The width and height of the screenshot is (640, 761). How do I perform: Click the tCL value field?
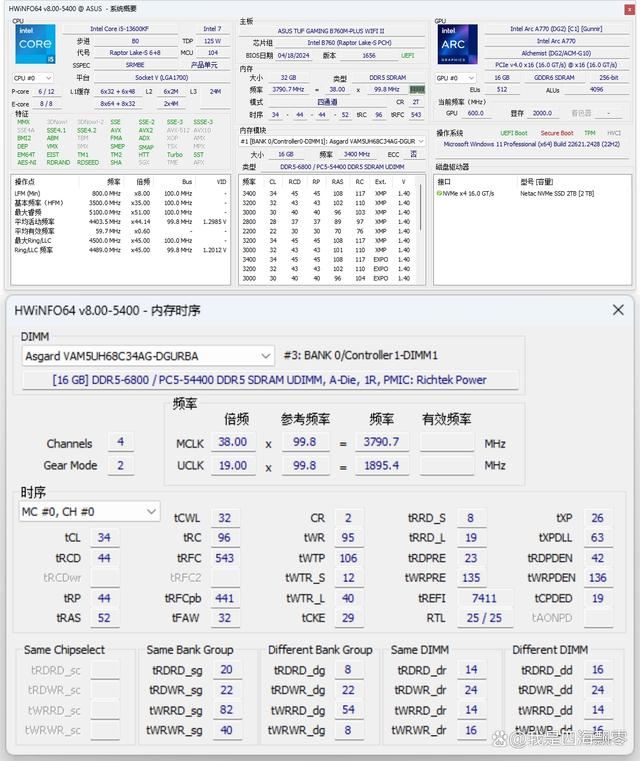click(x=104, y=538)
